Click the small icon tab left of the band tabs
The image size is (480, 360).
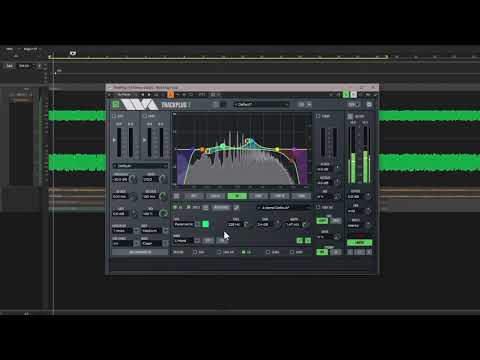click(x=177, y=196)
